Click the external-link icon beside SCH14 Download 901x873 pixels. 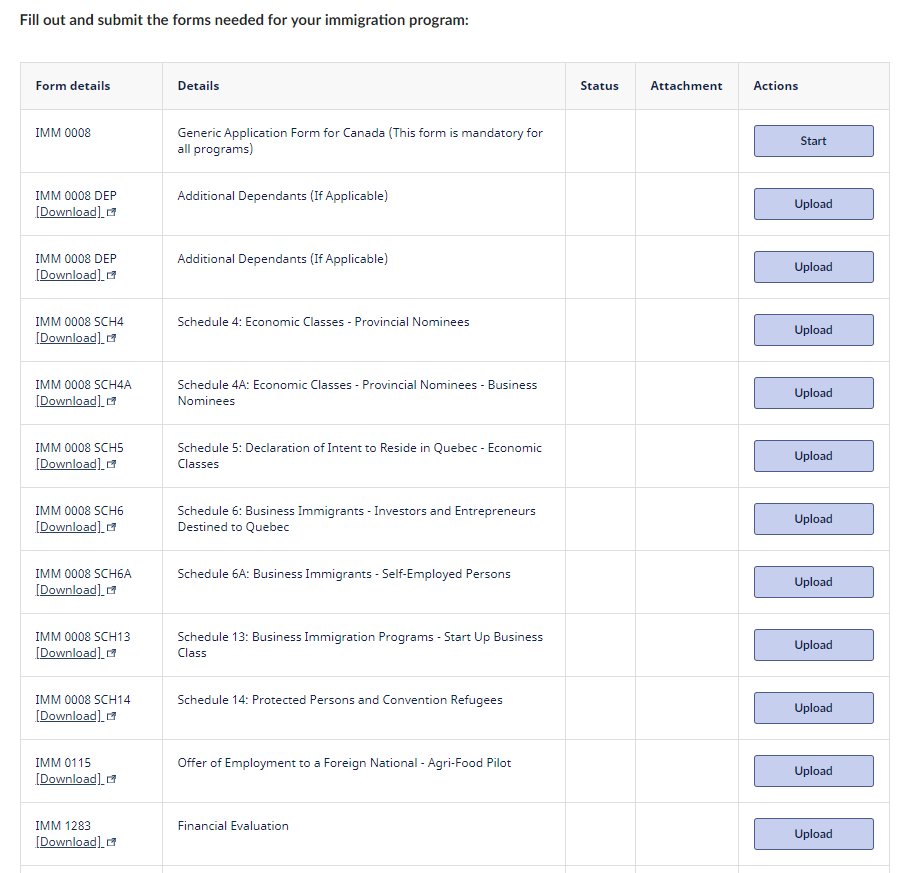click(111, 717)
